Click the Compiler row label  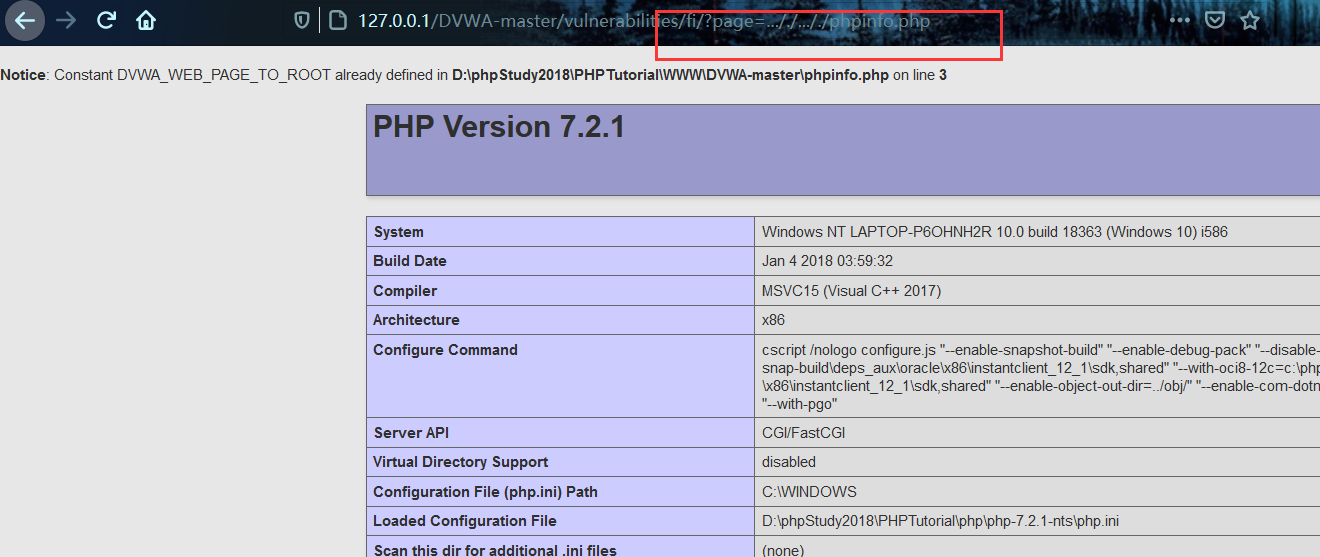[x=405, y=291]
